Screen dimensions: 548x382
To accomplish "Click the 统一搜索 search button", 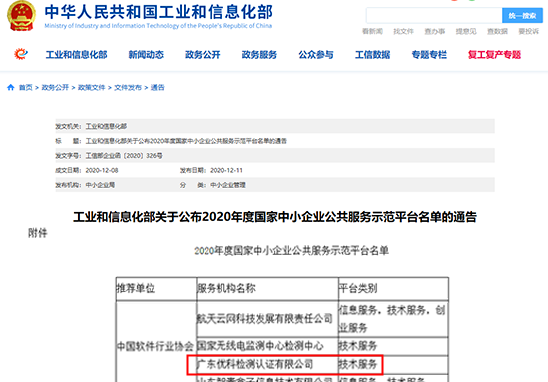I will (x=522, y=16).
